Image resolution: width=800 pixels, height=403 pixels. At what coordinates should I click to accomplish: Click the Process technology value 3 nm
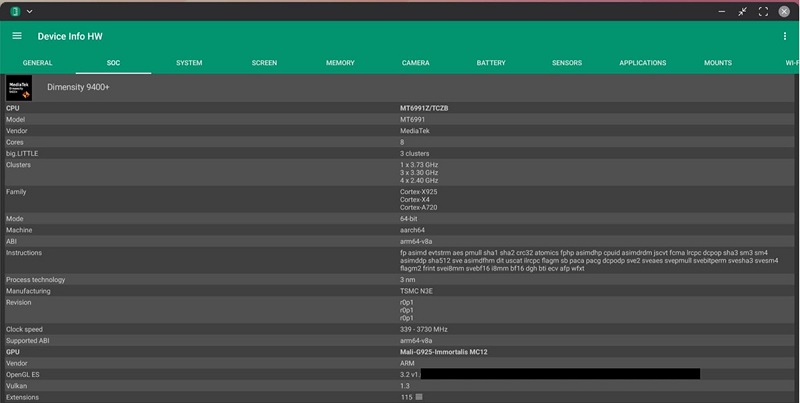408,280
